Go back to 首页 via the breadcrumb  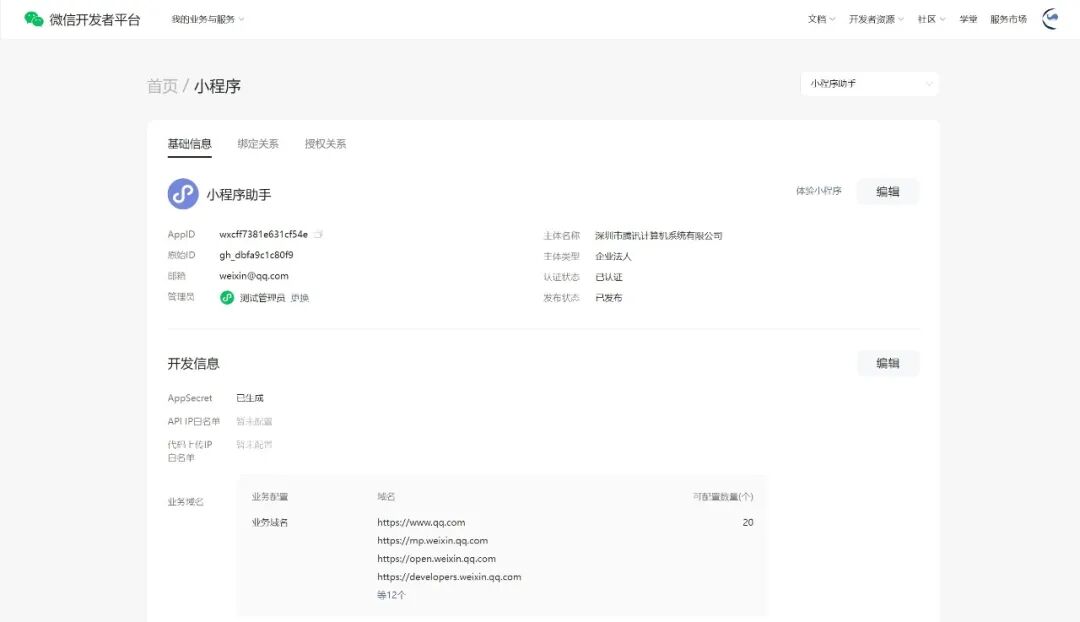[x=162, y=86]
